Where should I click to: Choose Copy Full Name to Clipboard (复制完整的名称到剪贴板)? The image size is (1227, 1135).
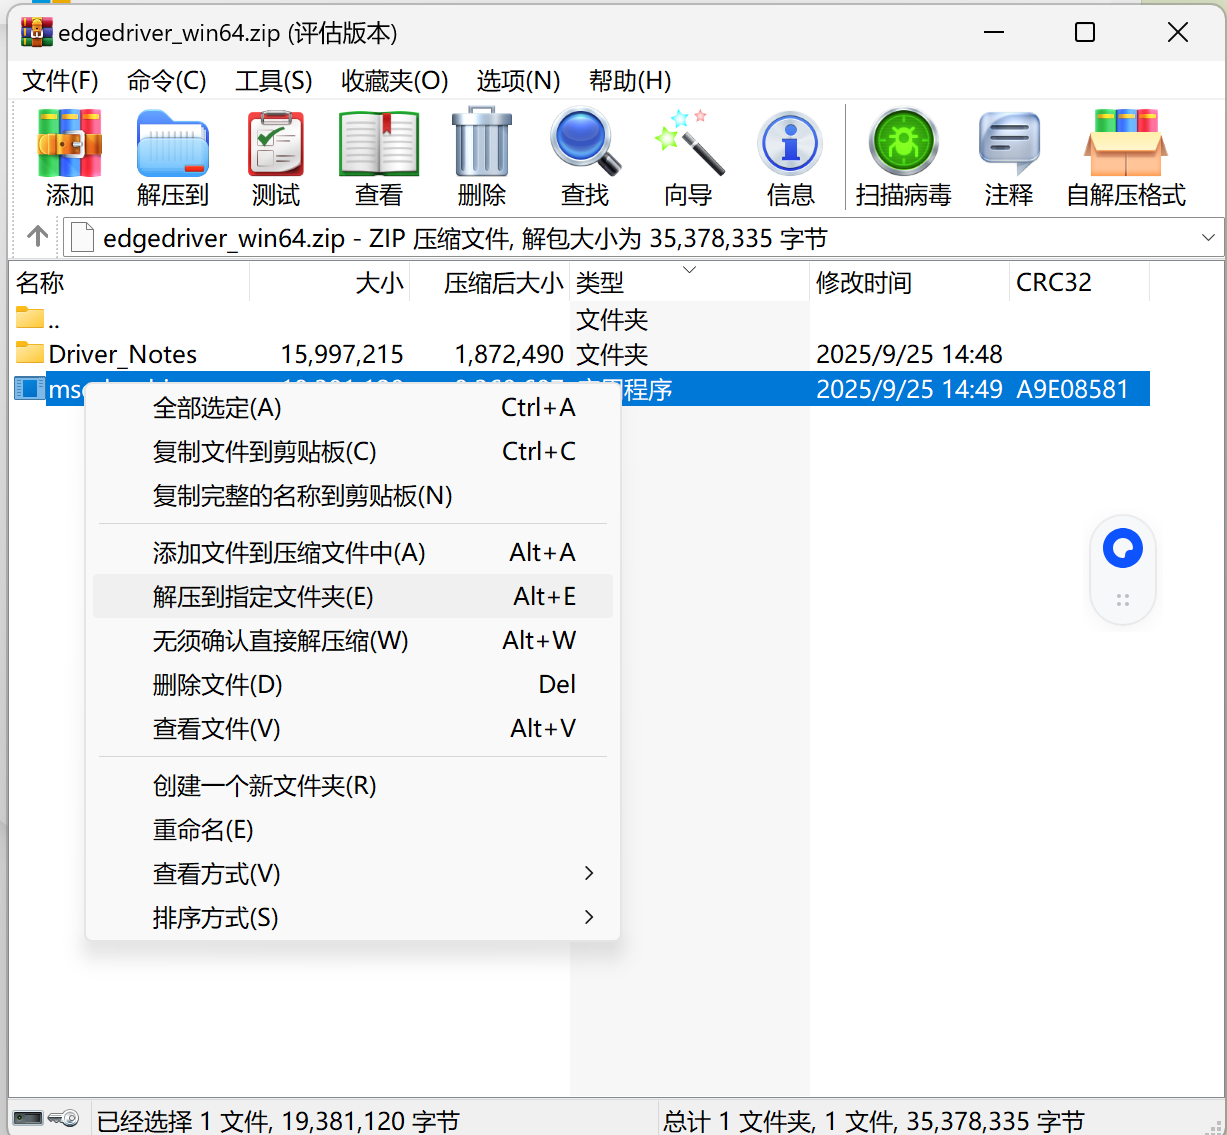point(352,496)
